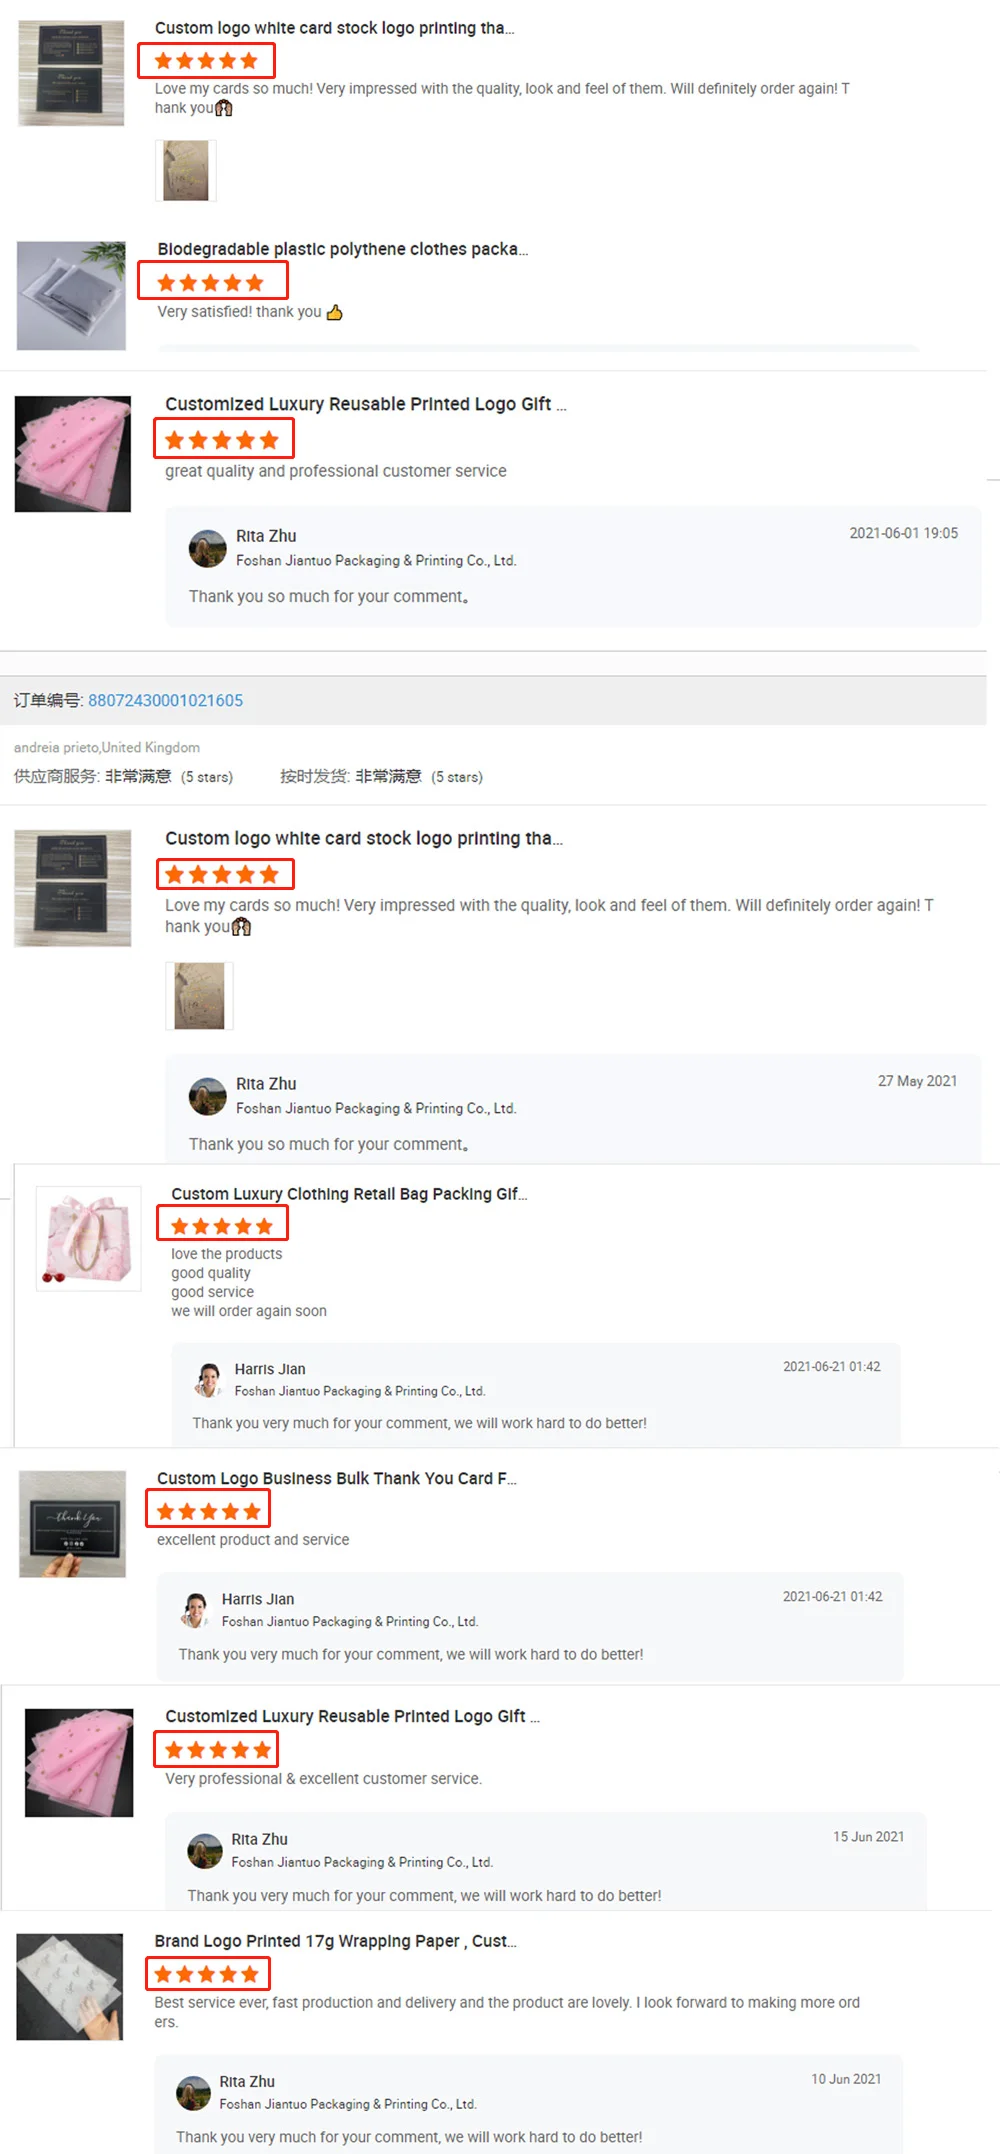The width and height of the screenshot is (1000, 2154).
Task: Open wrapping paper 17g product image
Action: 70,1986
